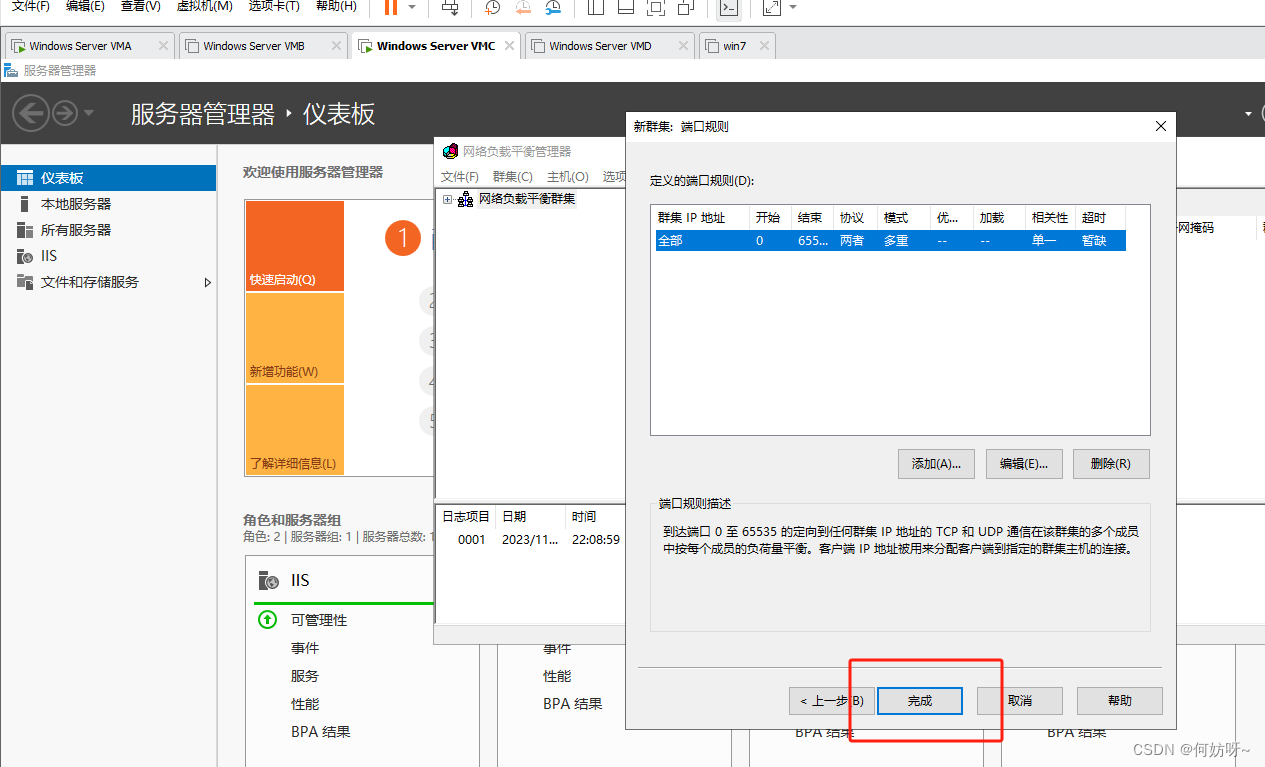Viewport: 1265px width, 767px height.
Task: Click the 完成 button
Action: 919,701
